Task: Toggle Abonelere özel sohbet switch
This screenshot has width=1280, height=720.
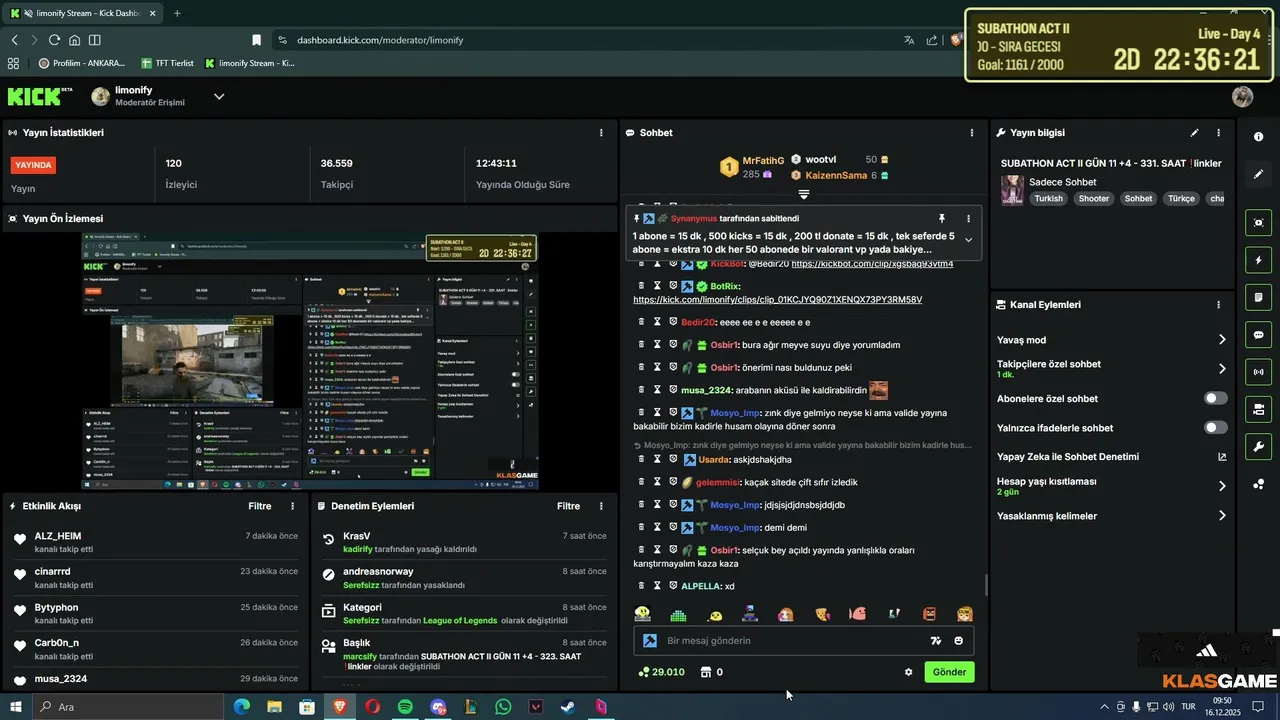Action: coord(1215,398)
